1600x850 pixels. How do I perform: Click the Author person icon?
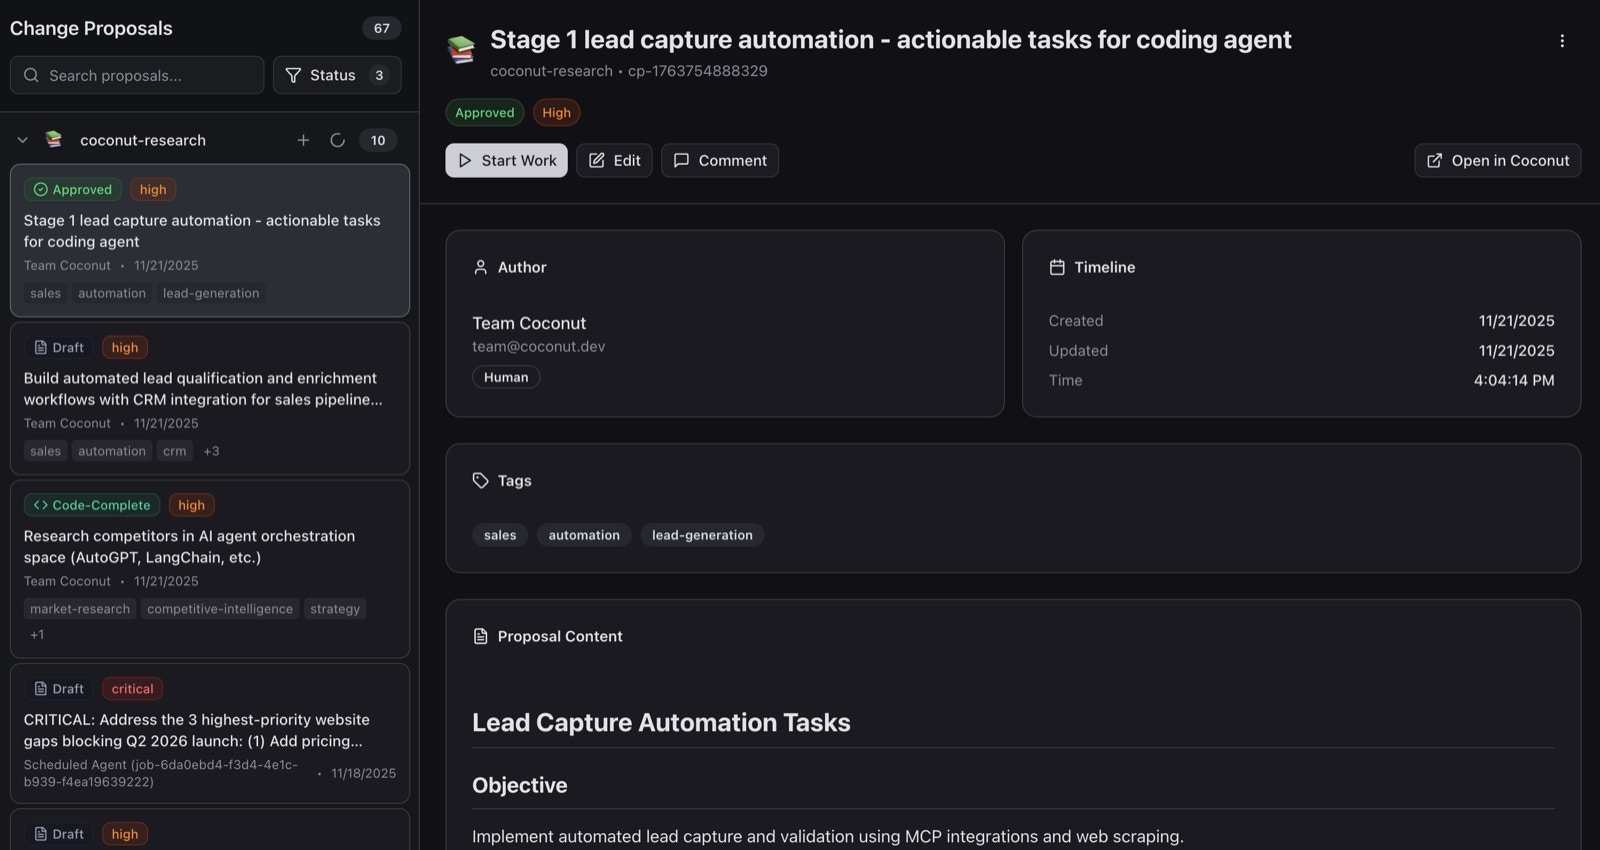click(x=480, y=267)
